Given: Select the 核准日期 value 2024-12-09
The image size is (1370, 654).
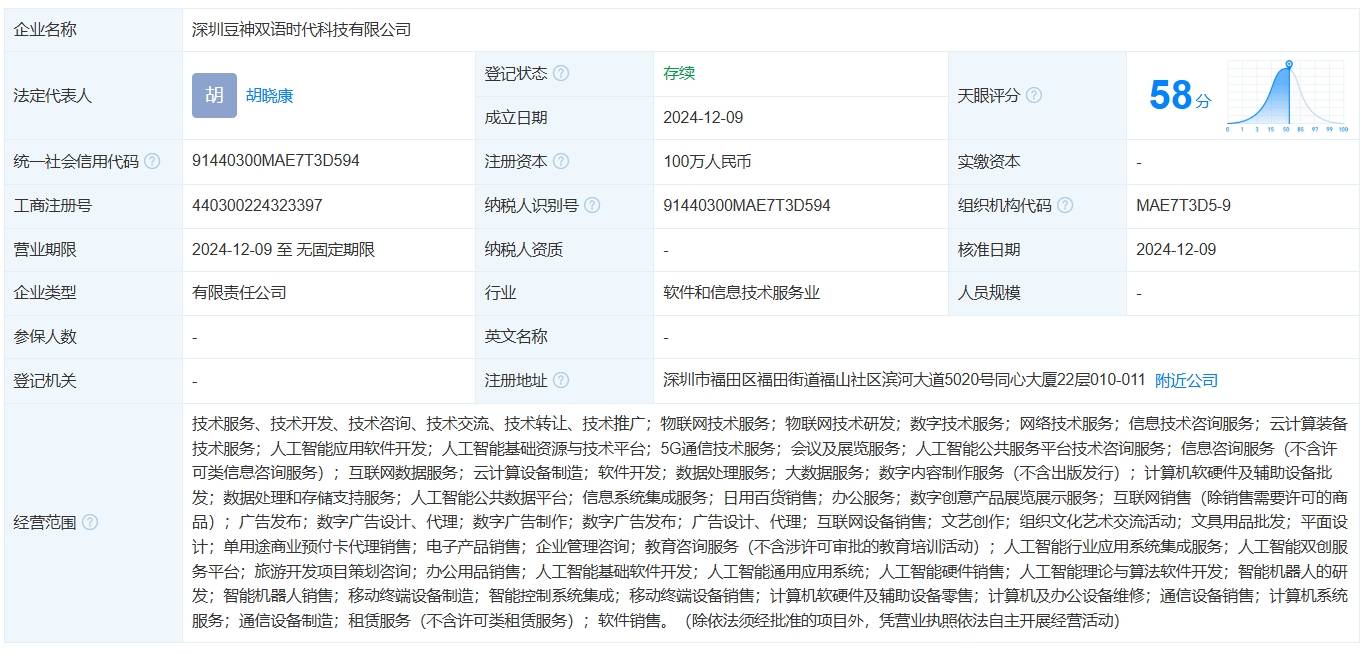Looking at the screenshot, I should pyautogui.click(x=1176, y=249).
